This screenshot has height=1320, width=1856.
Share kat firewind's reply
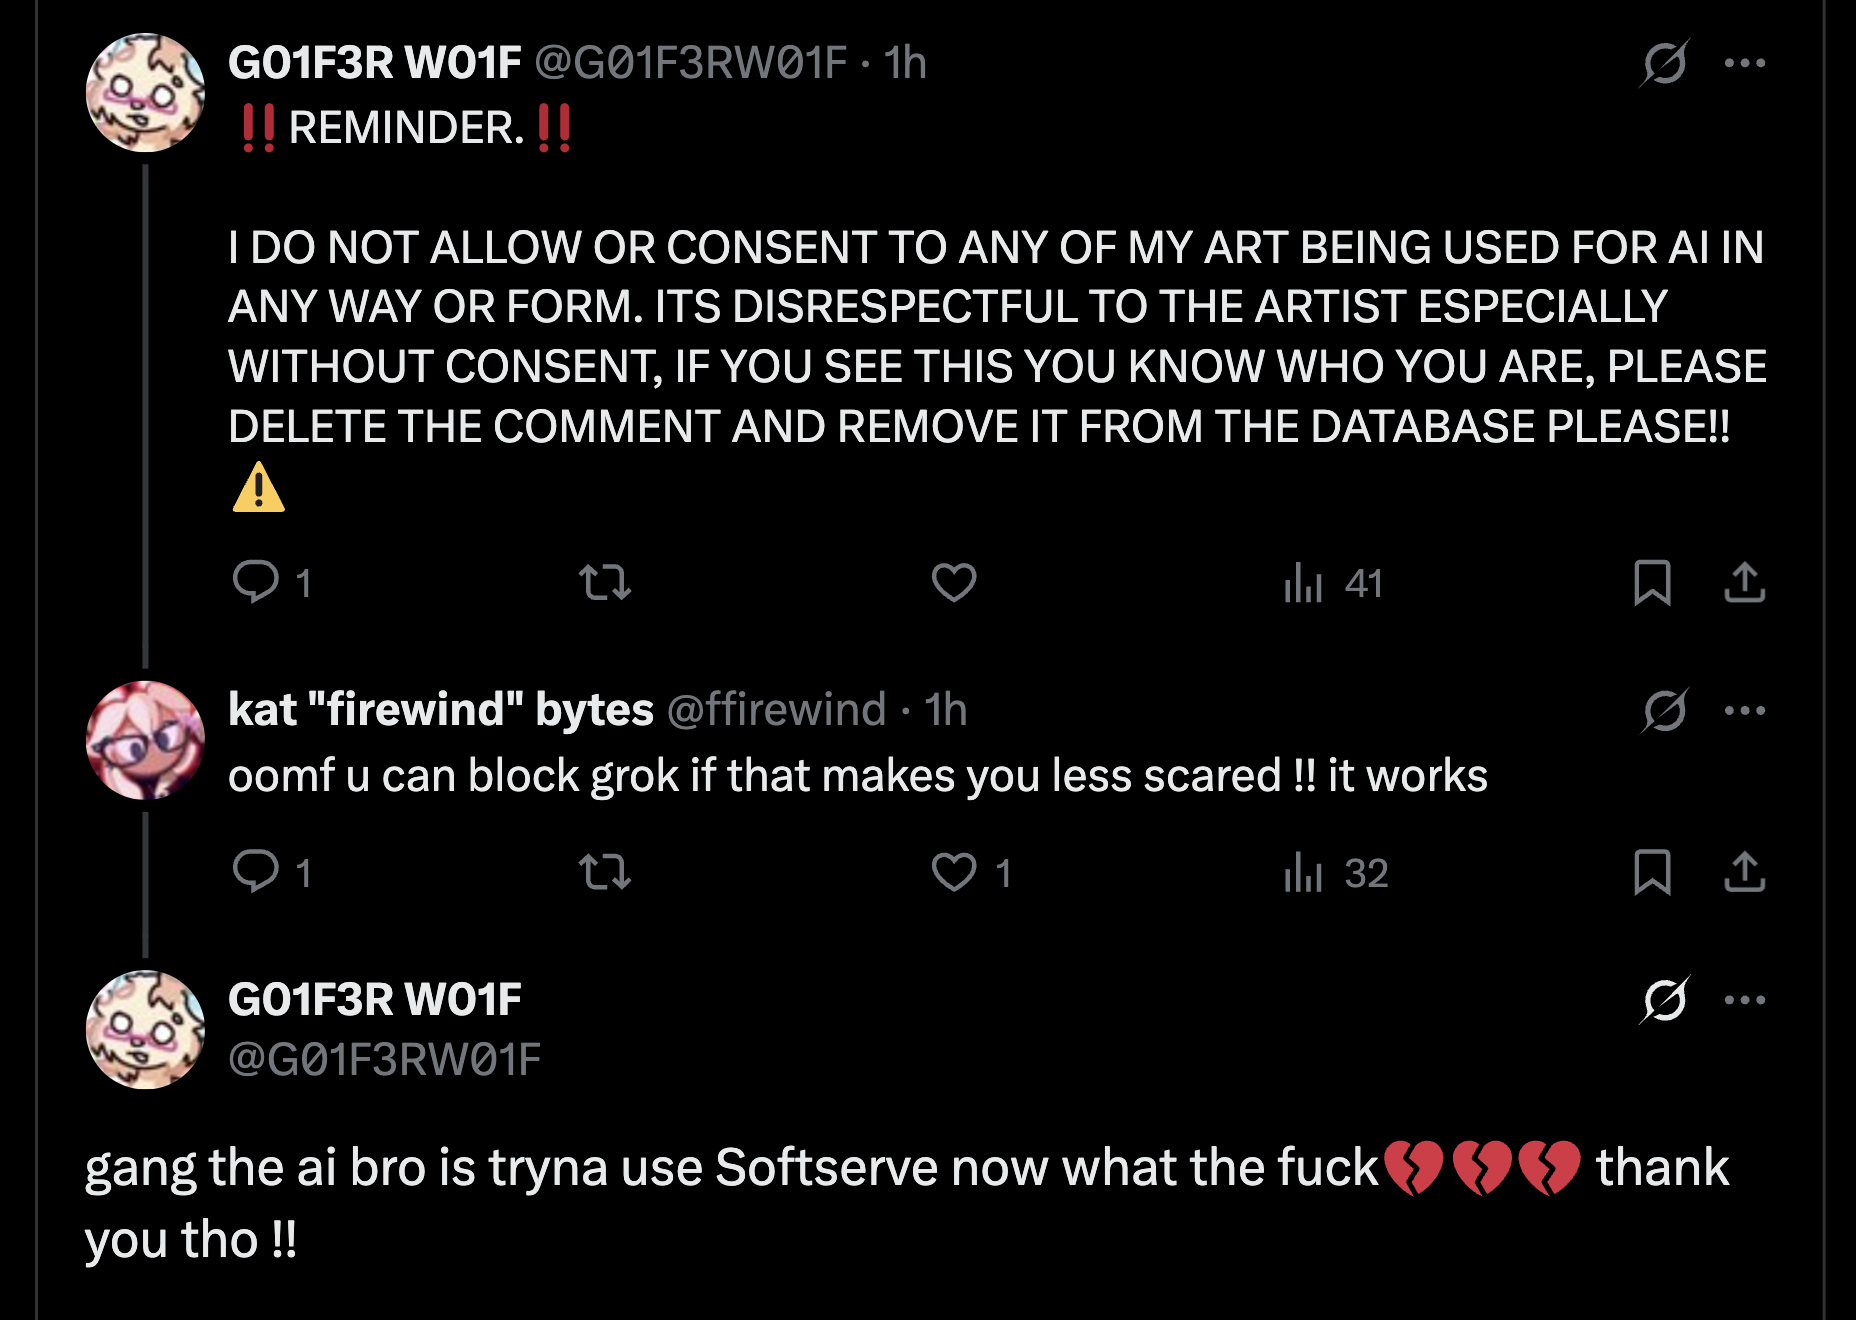[x=1744, y=871]
